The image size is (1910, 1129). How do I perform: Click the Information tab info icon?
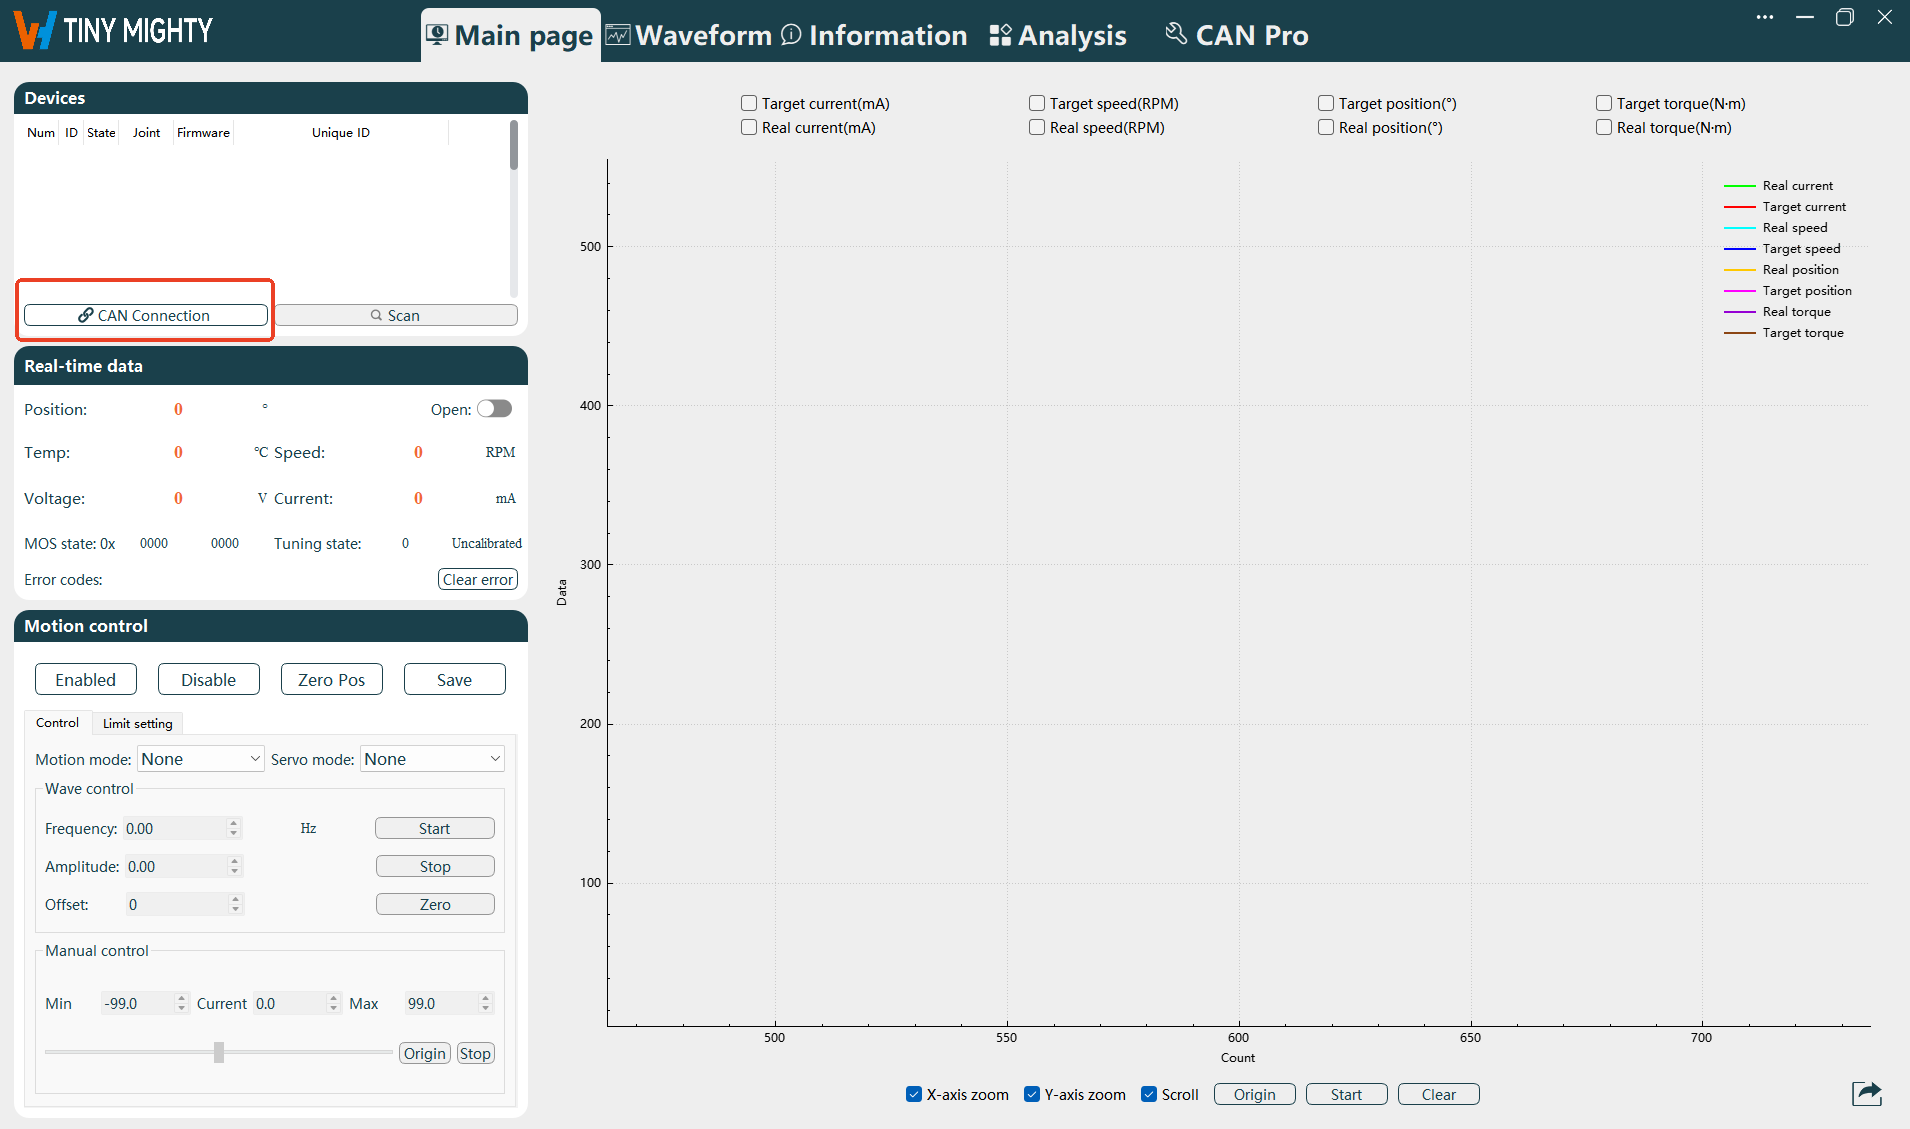coord(791,35)
